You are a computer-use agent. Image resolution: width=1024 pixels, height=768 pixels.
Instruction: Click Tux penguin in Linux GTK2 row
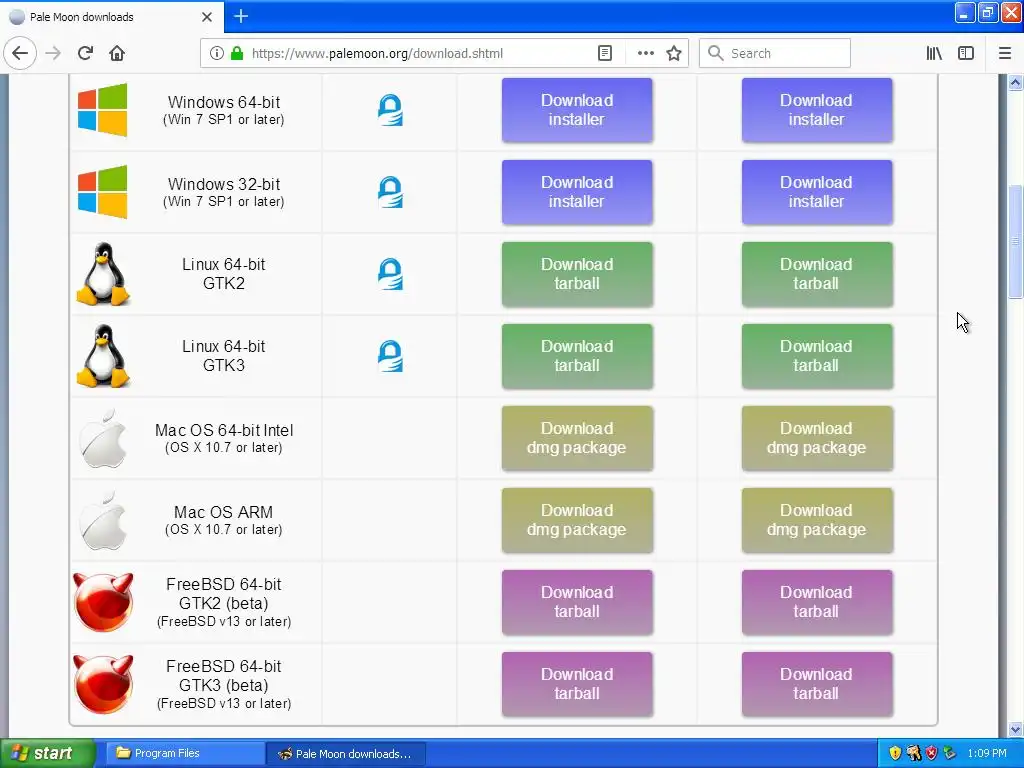click(103, 274)
